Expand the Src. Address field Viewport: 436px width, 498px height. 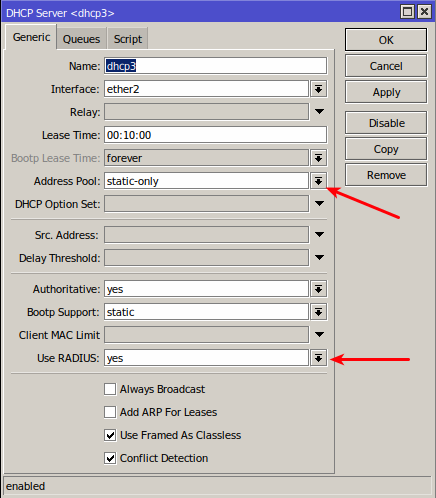coord(319,235)
